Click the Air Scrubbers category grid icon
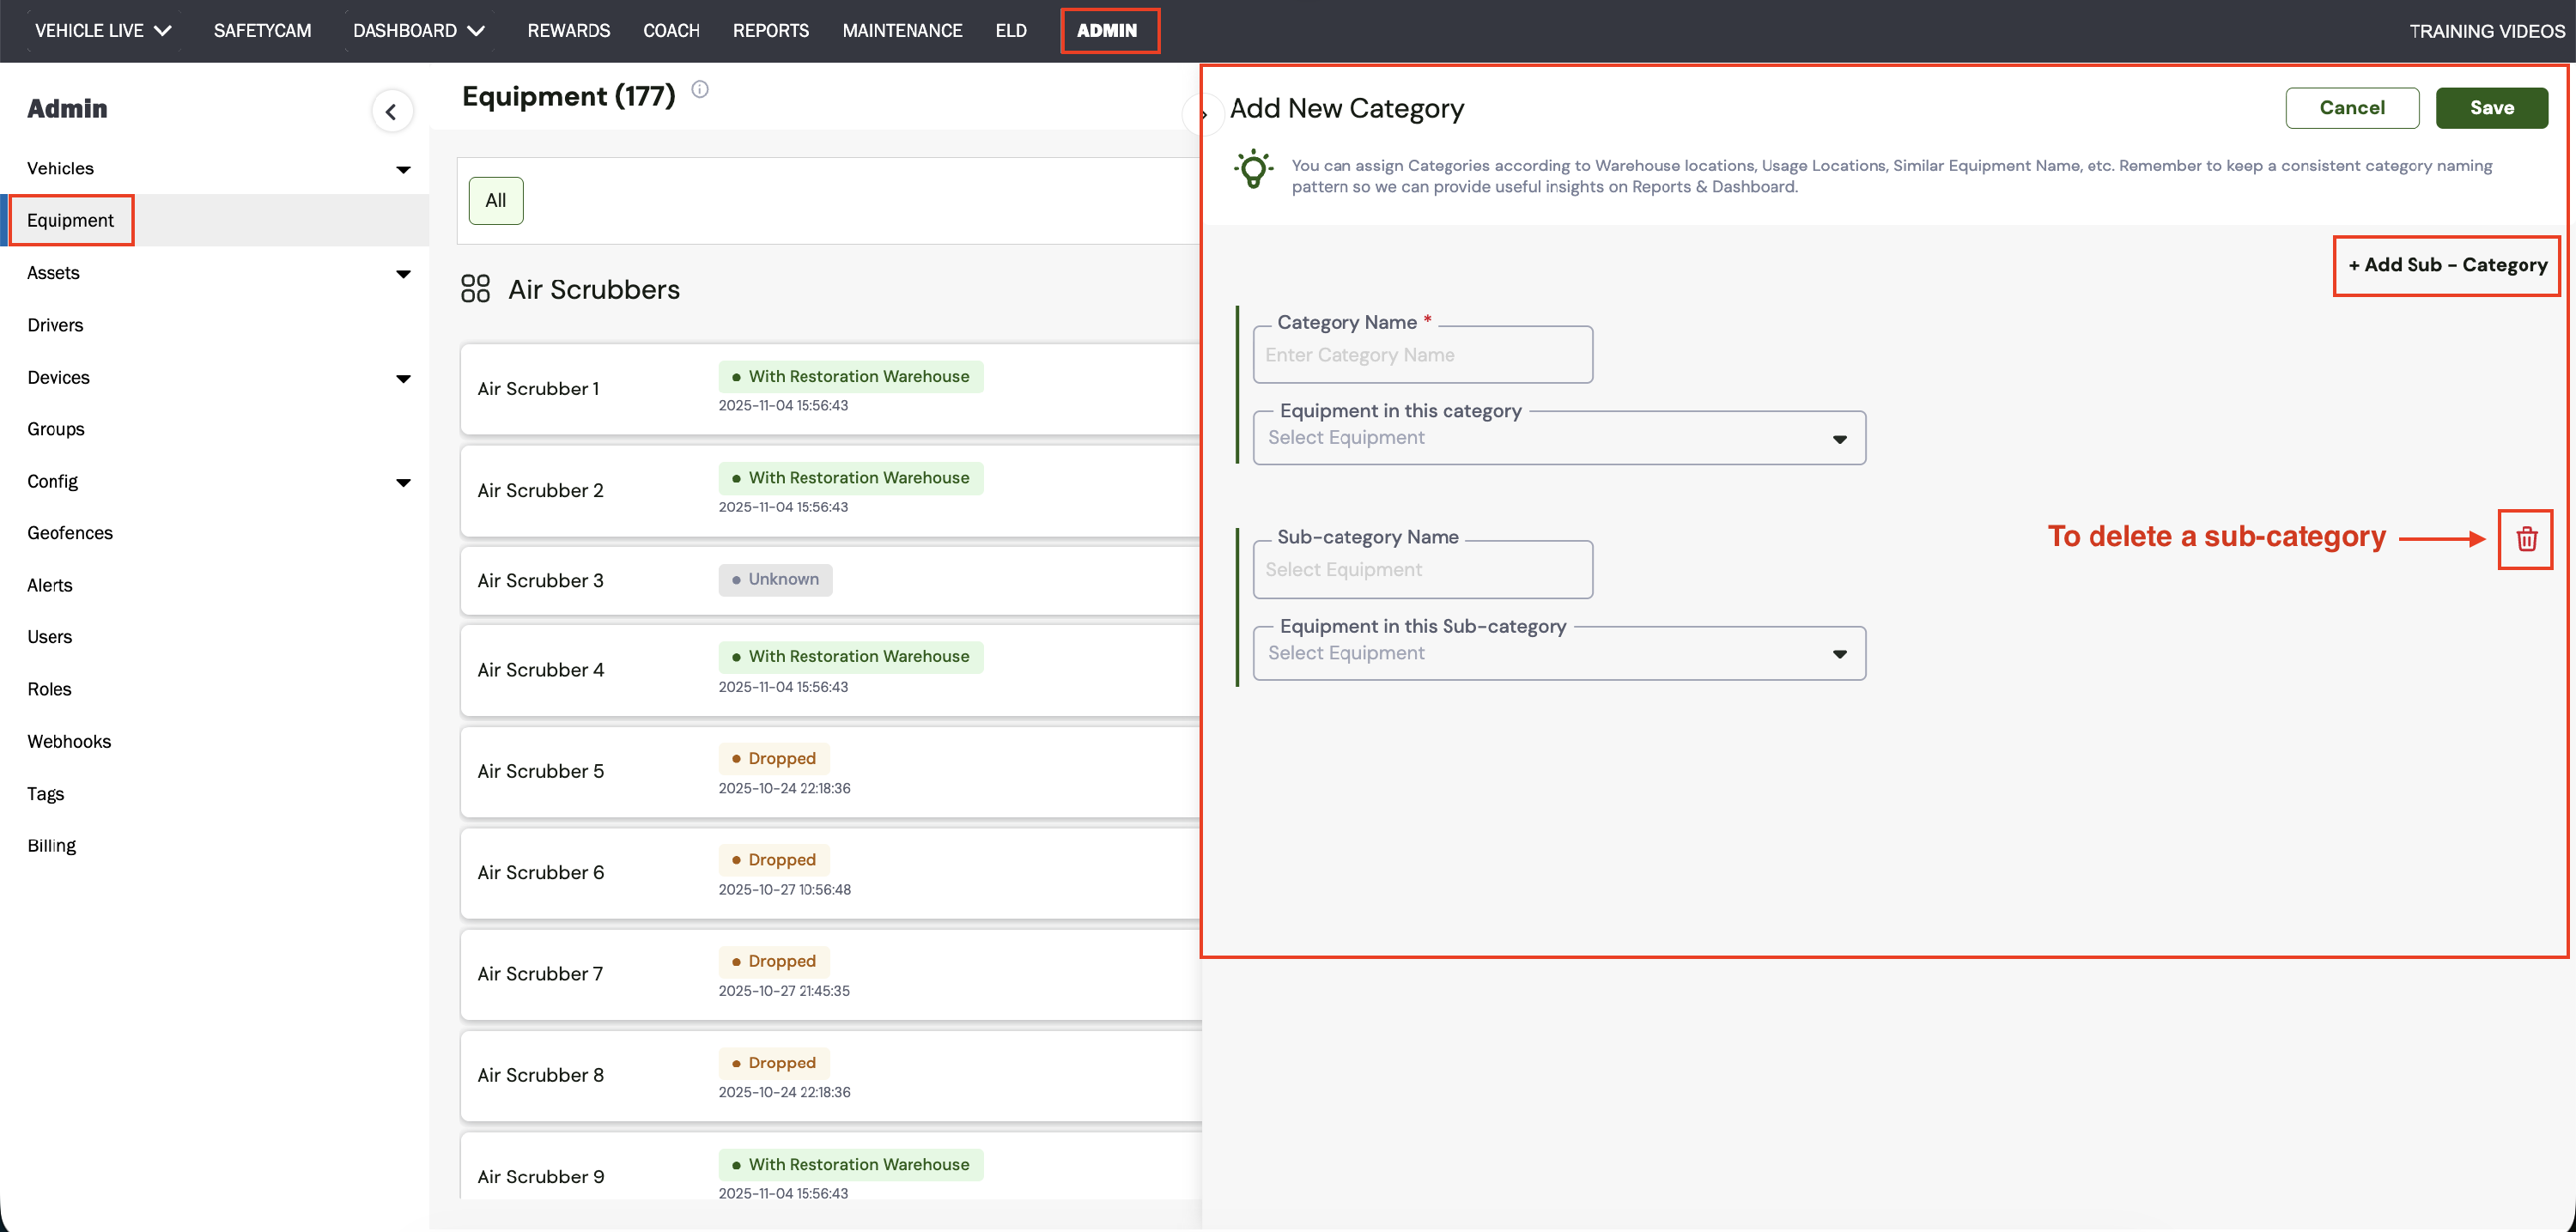 [x=475, y=289]
